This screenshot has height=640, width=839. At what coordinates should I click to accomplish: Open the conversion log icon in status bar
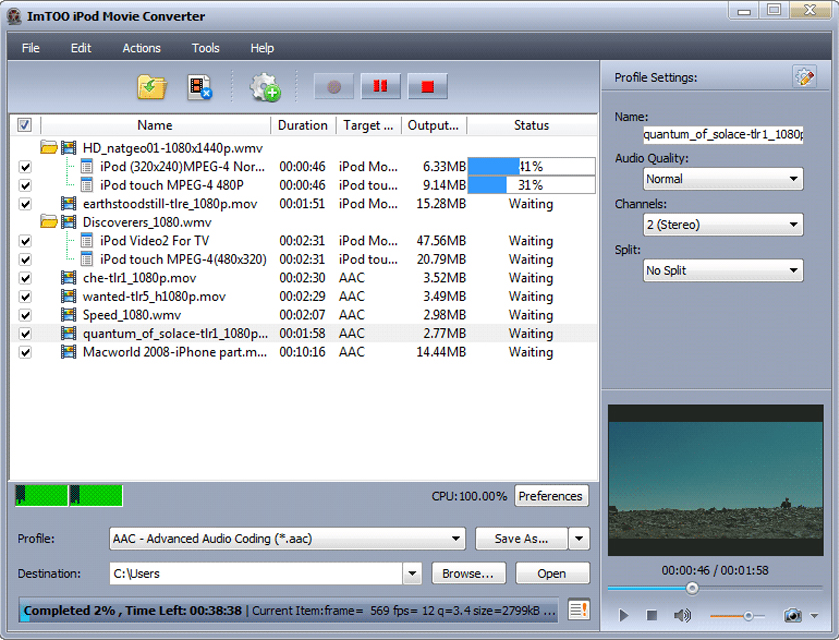(577, 609)
